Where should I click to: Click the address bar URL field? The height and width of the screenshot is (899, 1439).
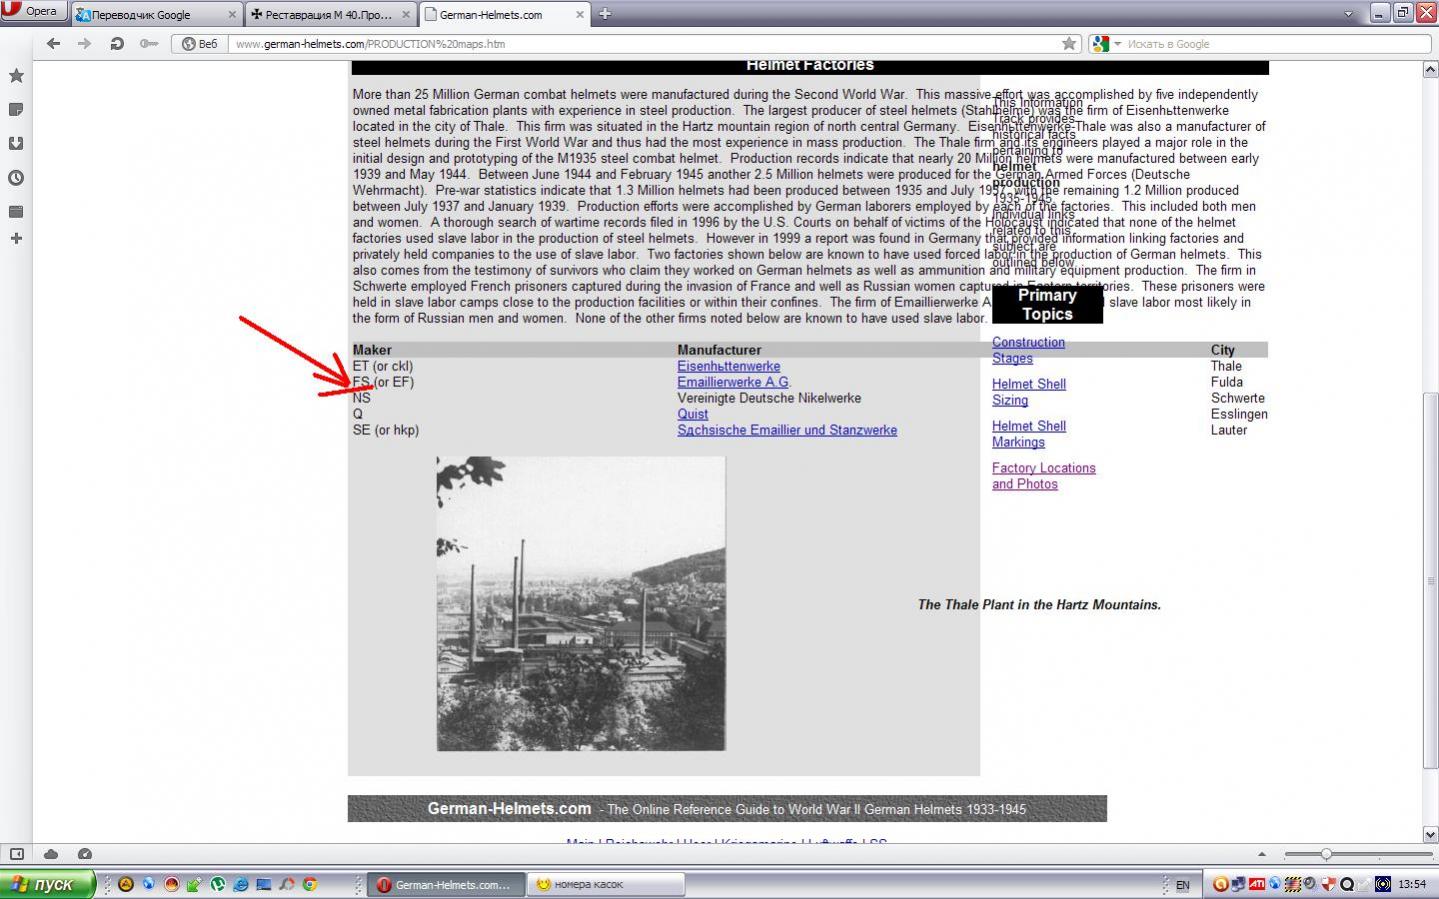645,44
